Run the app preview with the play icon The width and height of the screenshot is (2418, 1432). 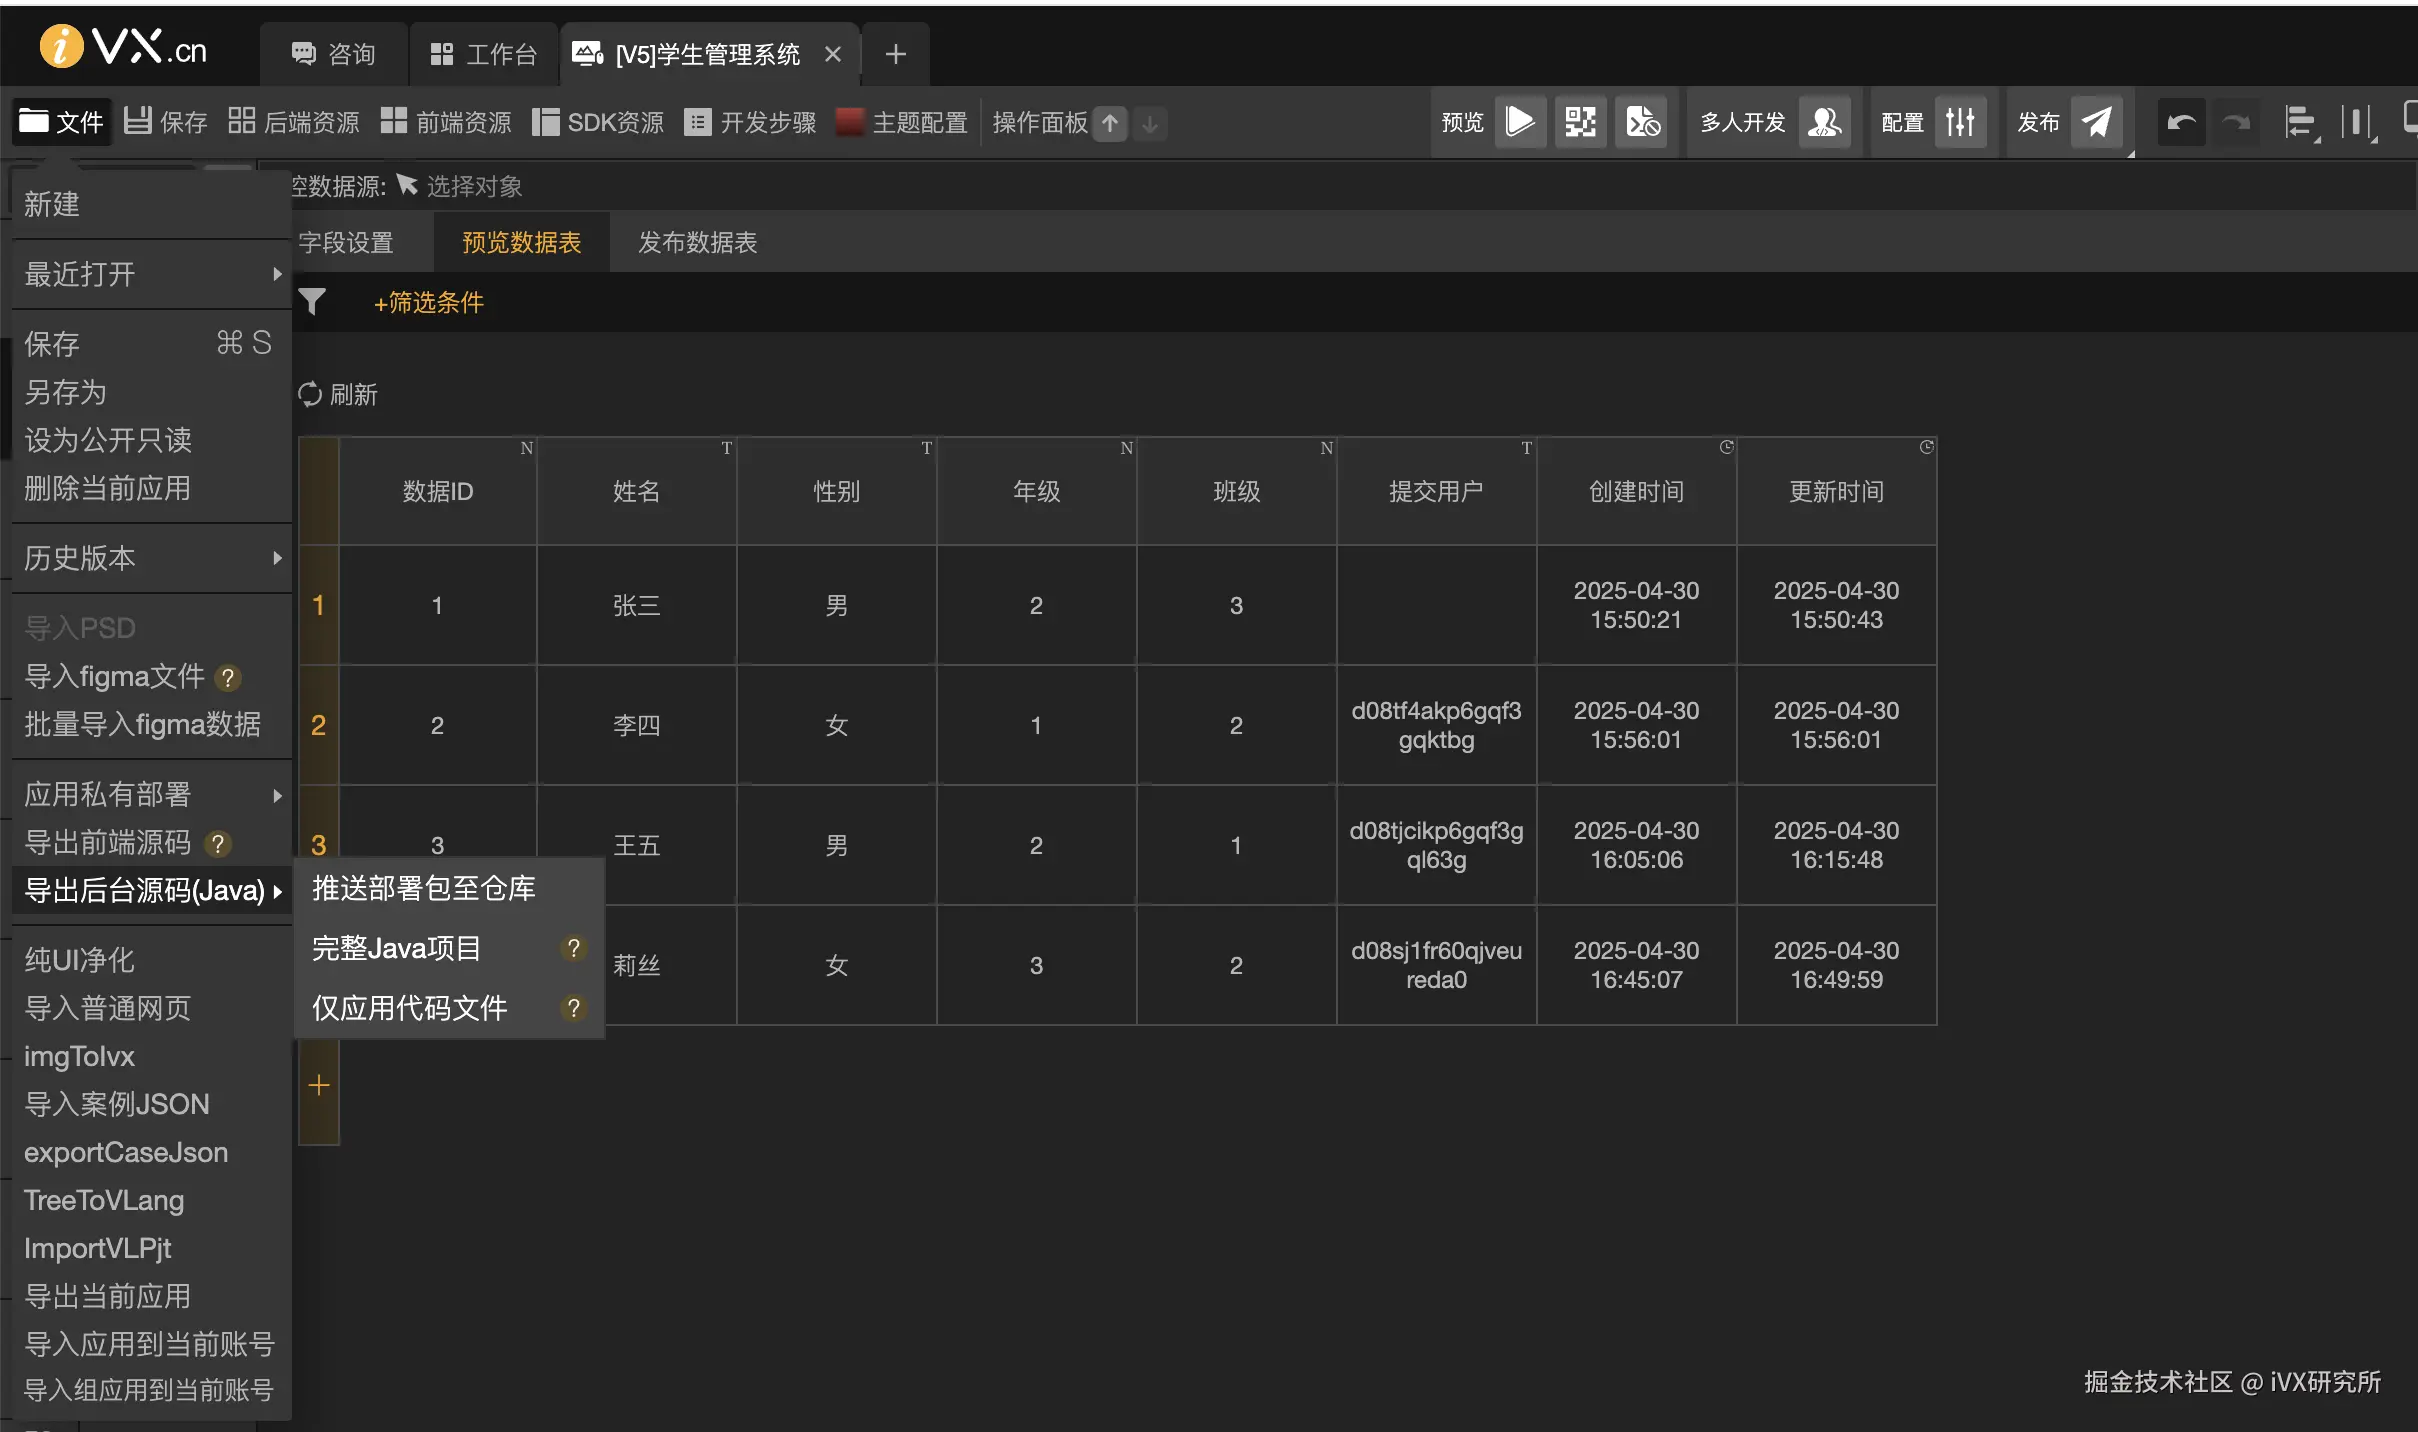point(1518,121)
